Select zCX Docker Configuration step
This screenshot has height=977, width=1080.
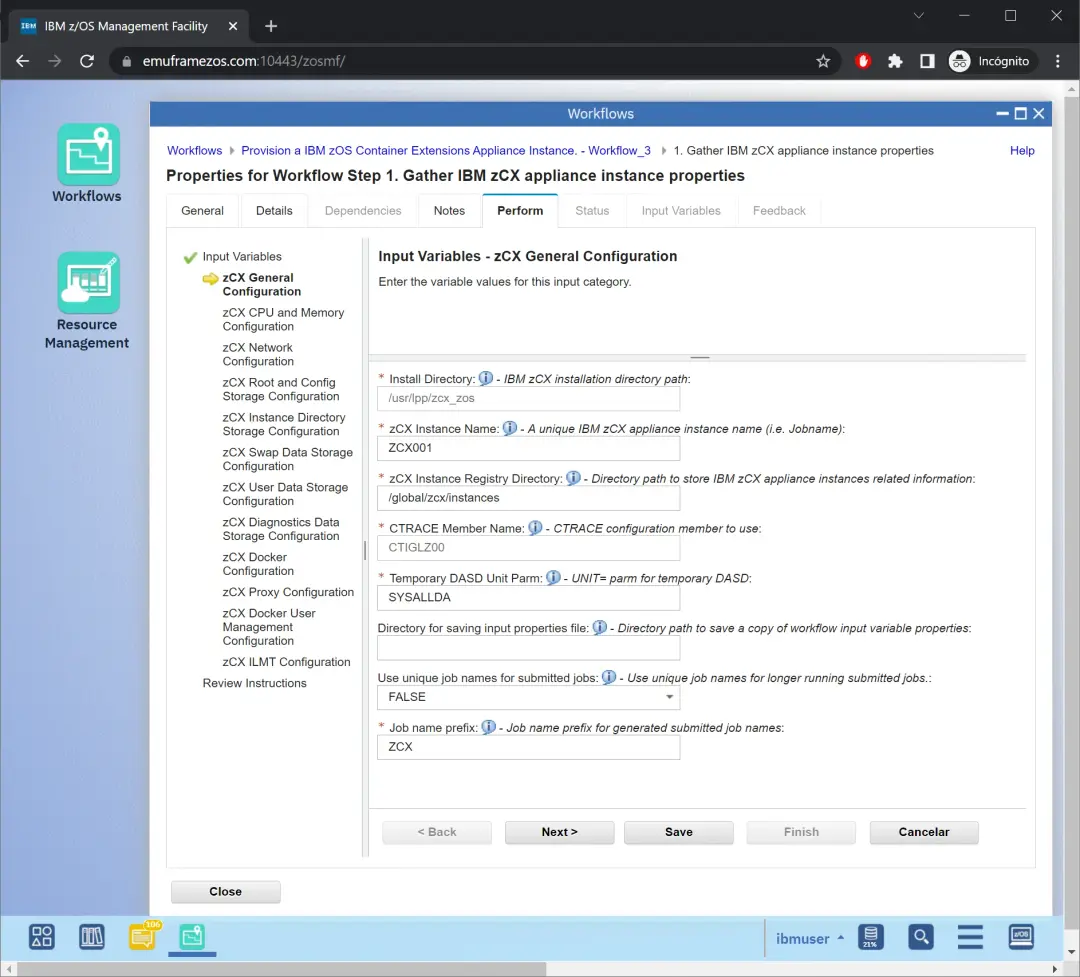pos(258,564)
